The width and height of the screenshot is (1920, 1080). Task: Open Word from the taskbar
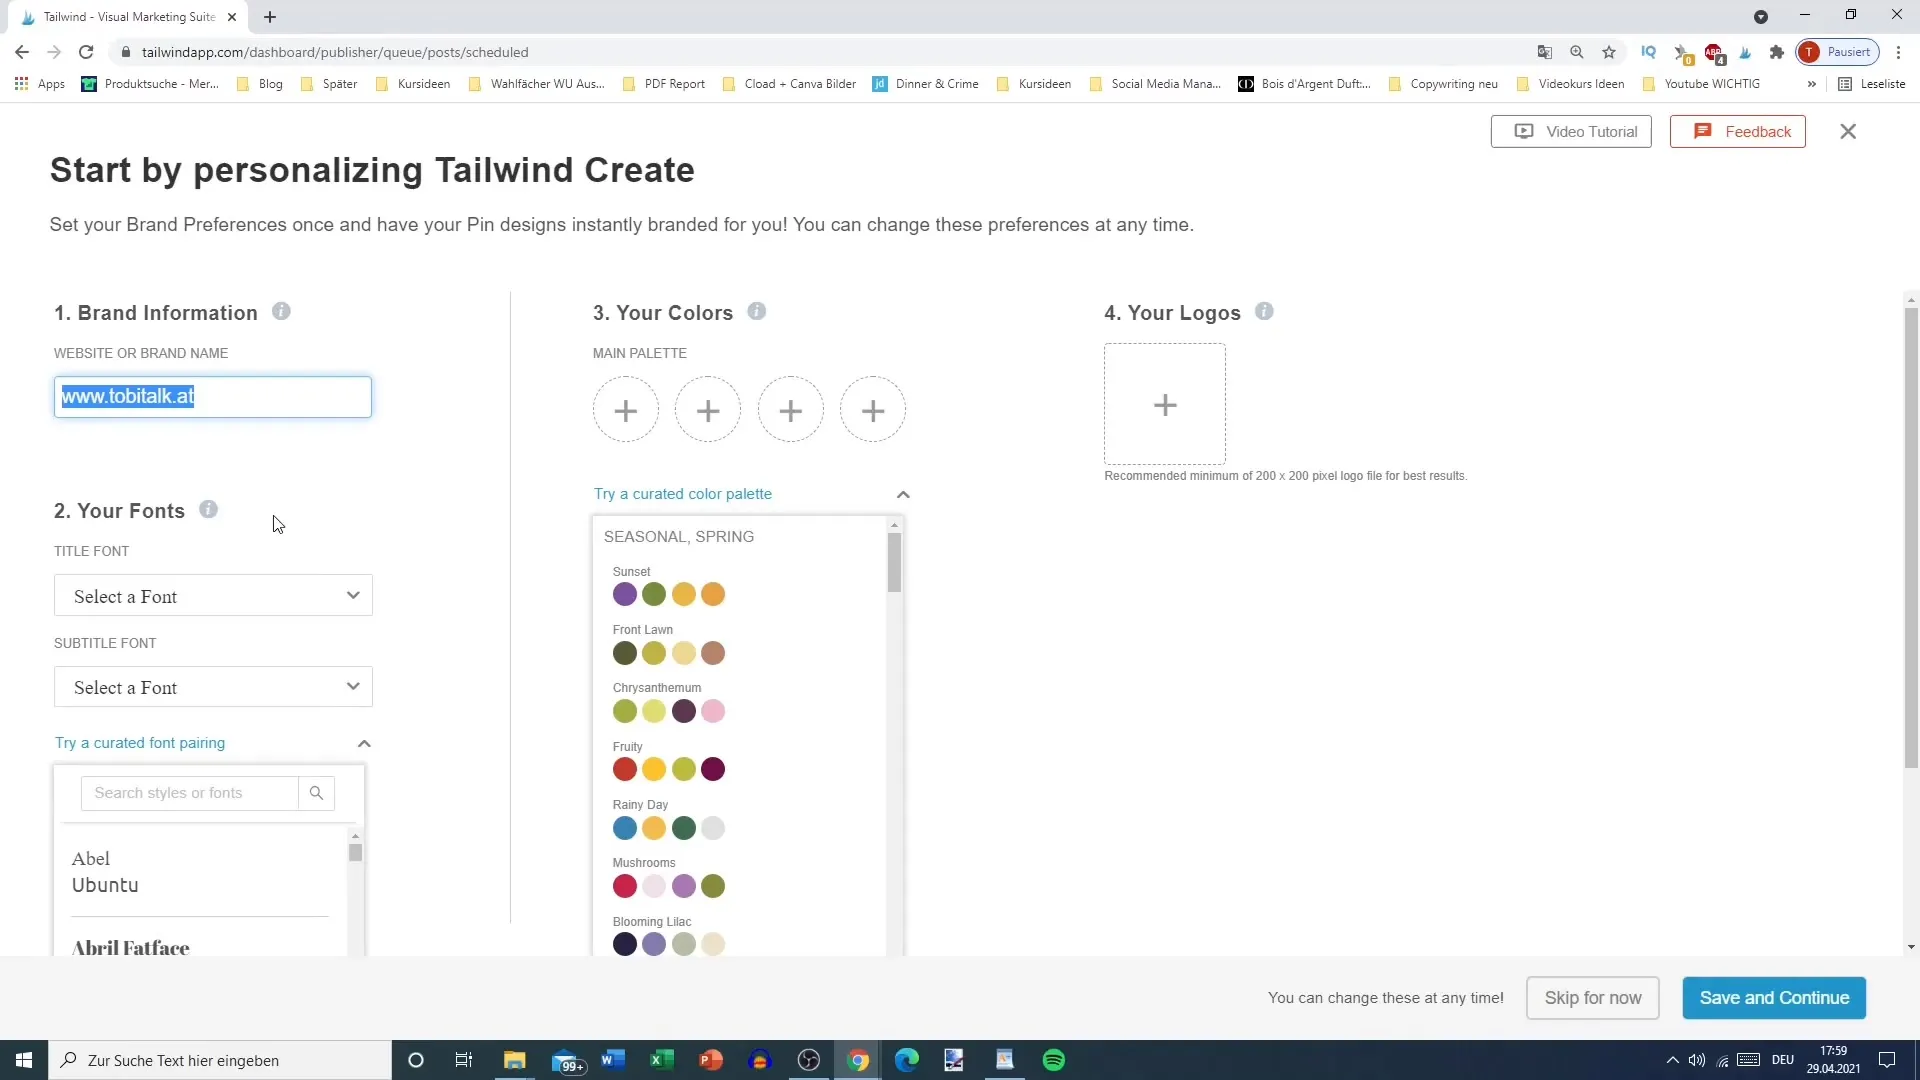[612, 1060]
